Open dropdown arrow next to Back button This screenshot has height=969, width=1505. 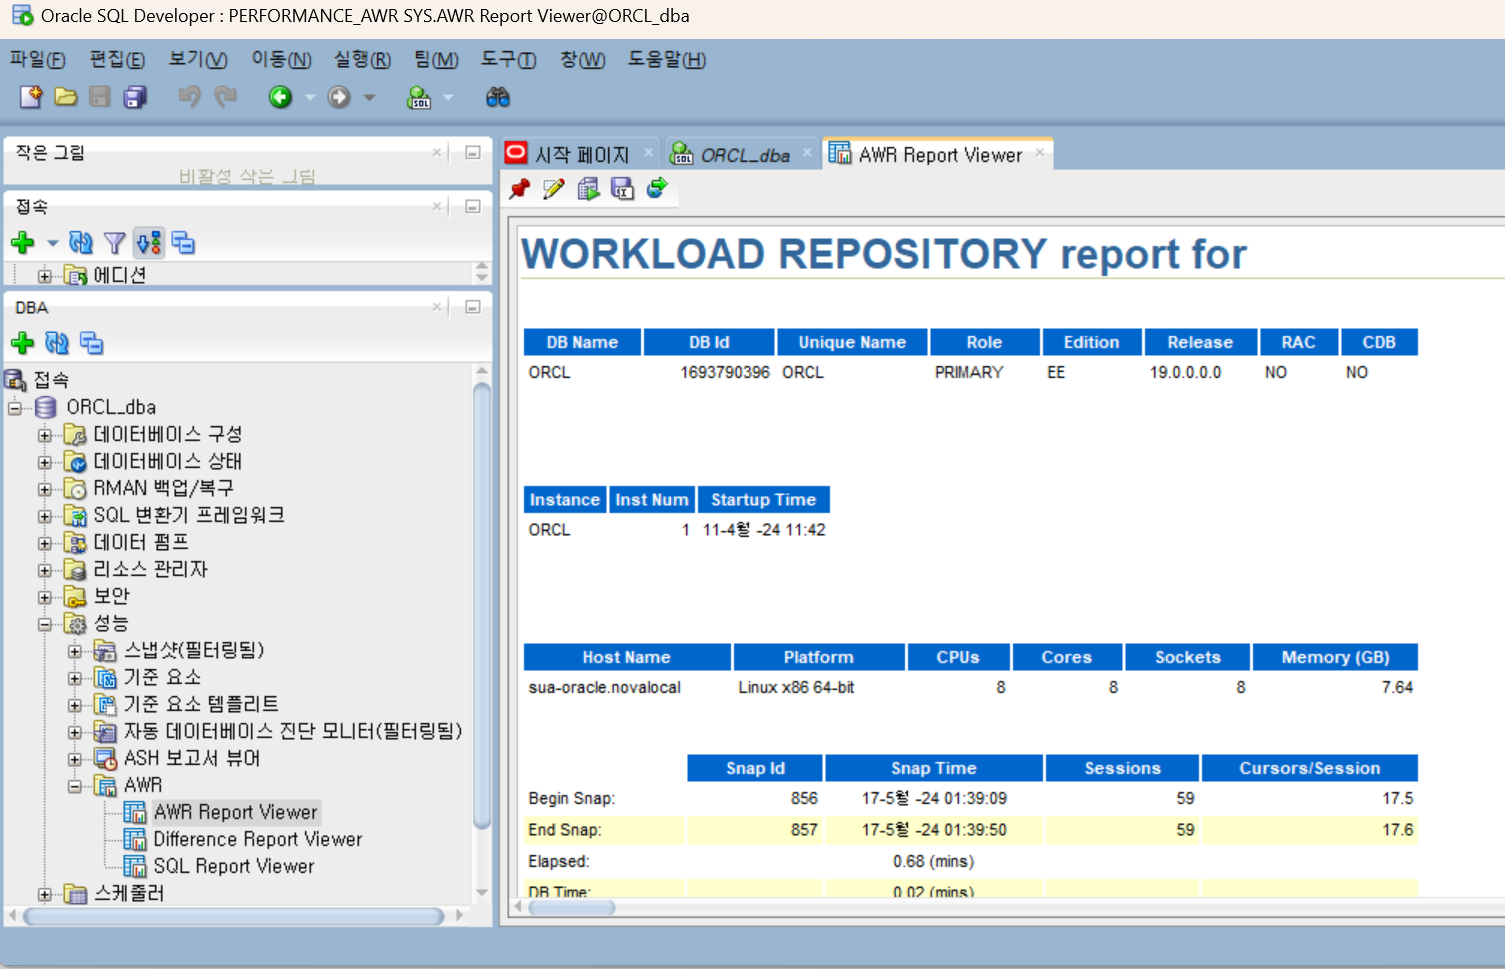point(310,97)
